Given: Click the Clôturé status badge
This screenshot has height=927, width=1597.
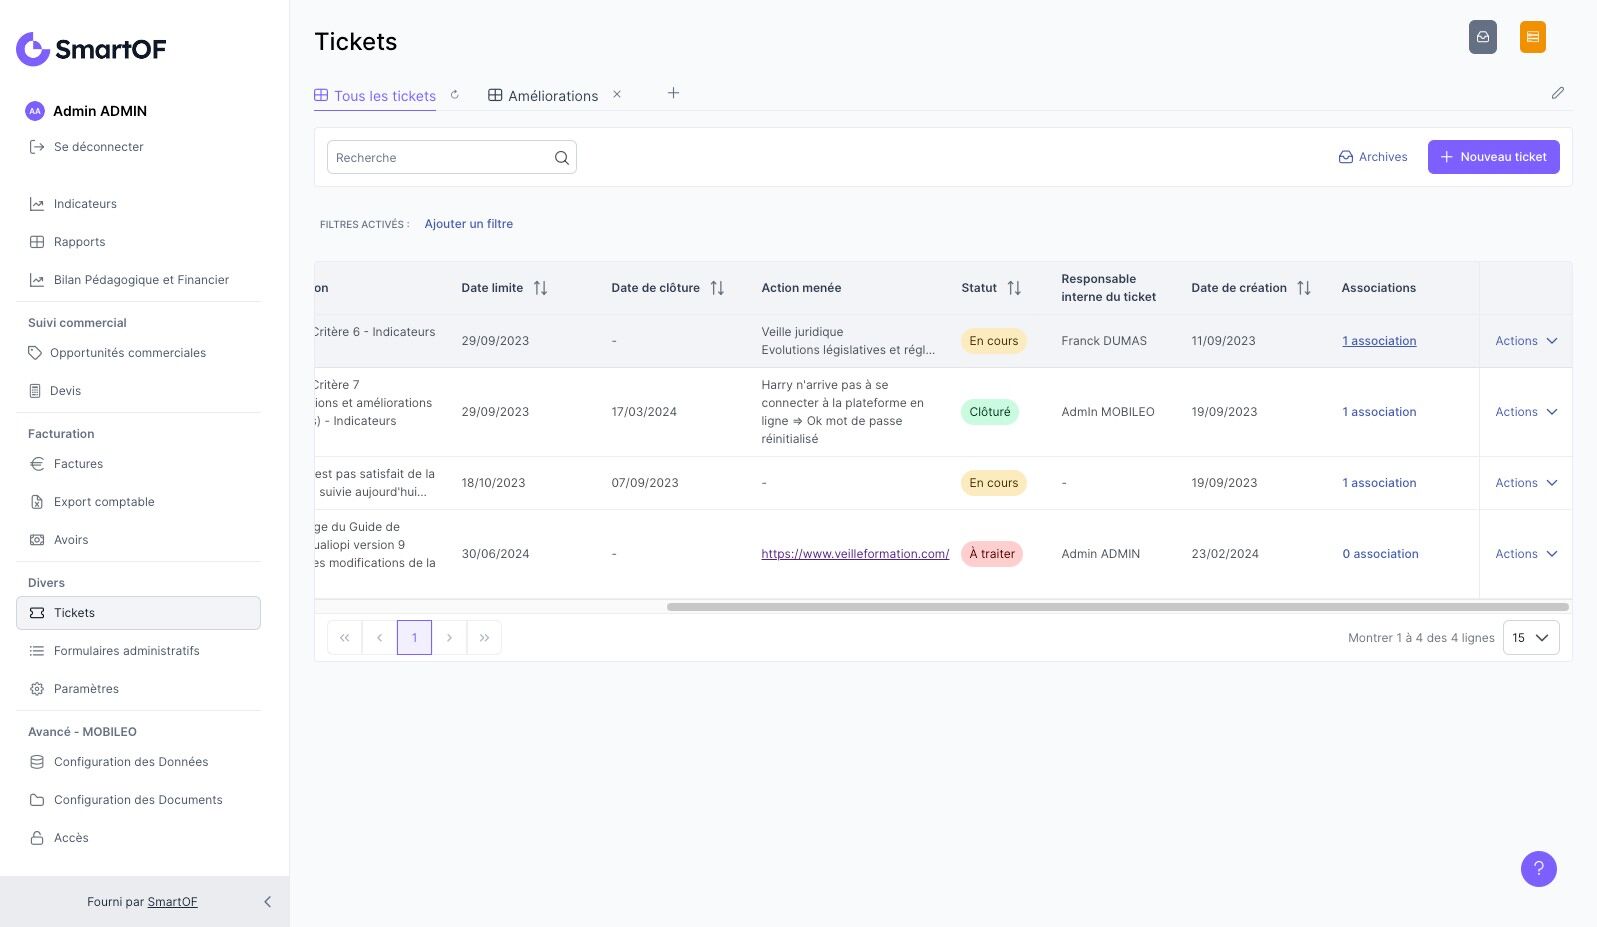Looking at the screenshot, I should click(x=990, y=412).
